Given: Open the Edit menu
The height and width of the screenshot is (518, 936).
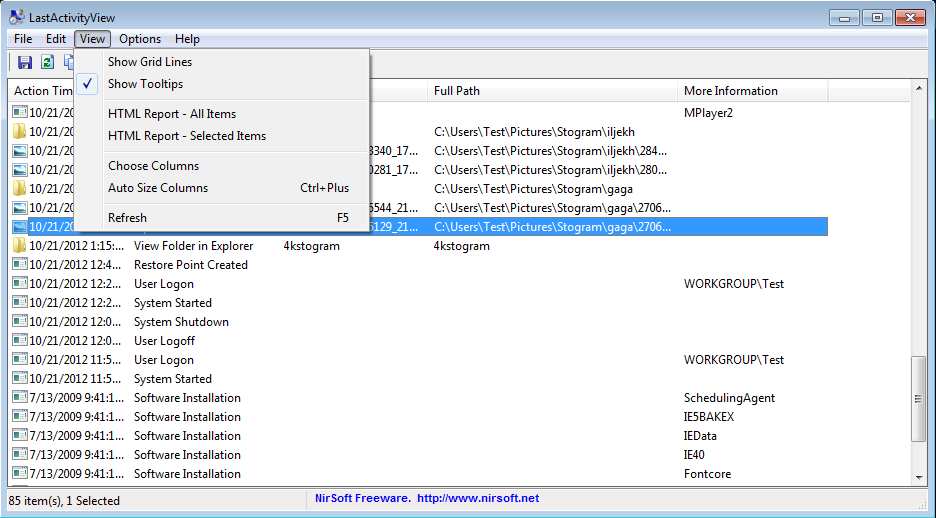Looking at the screenshot, I should (56, 39).
